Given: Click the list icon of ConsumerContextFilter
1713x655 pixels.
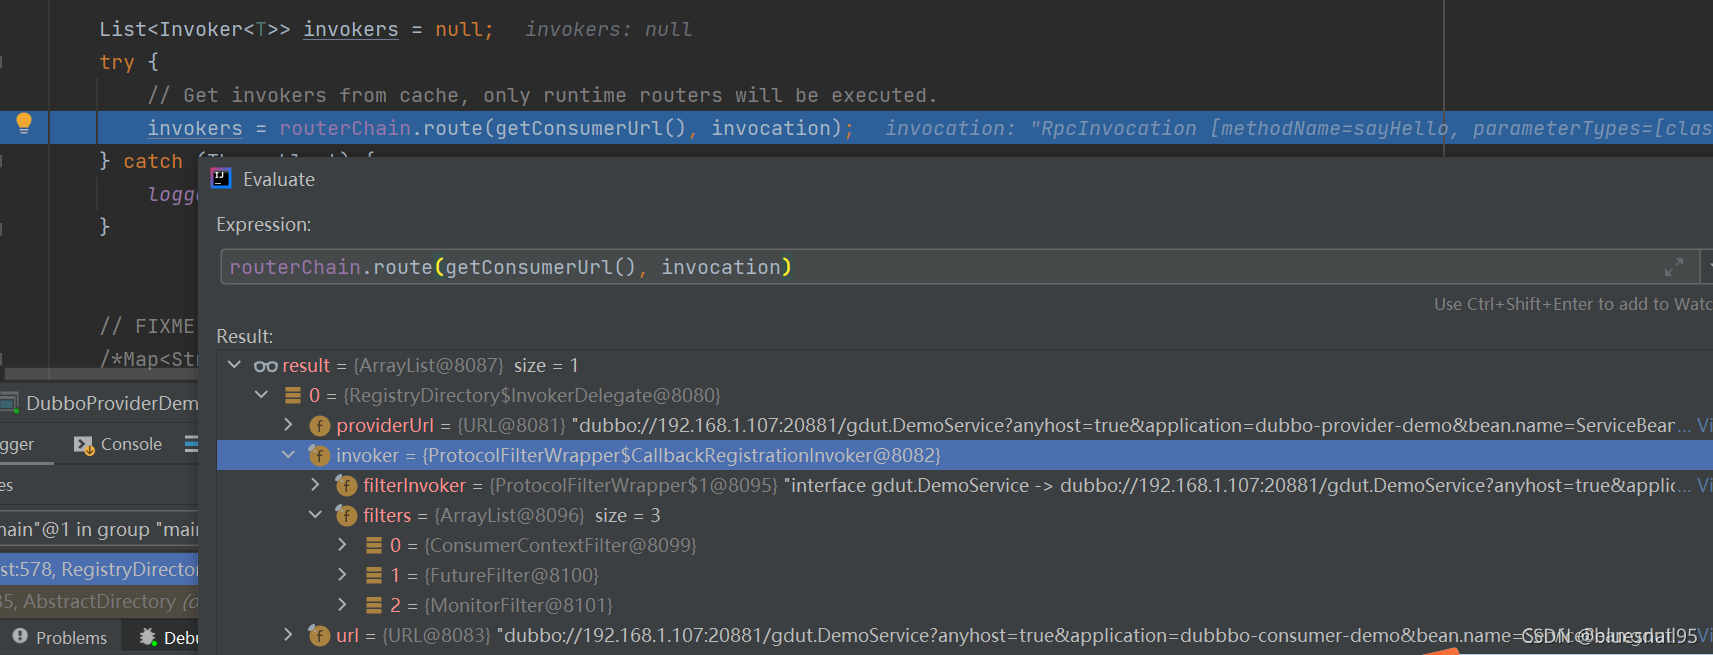Looking at the screenshot, I should (374, 545).
